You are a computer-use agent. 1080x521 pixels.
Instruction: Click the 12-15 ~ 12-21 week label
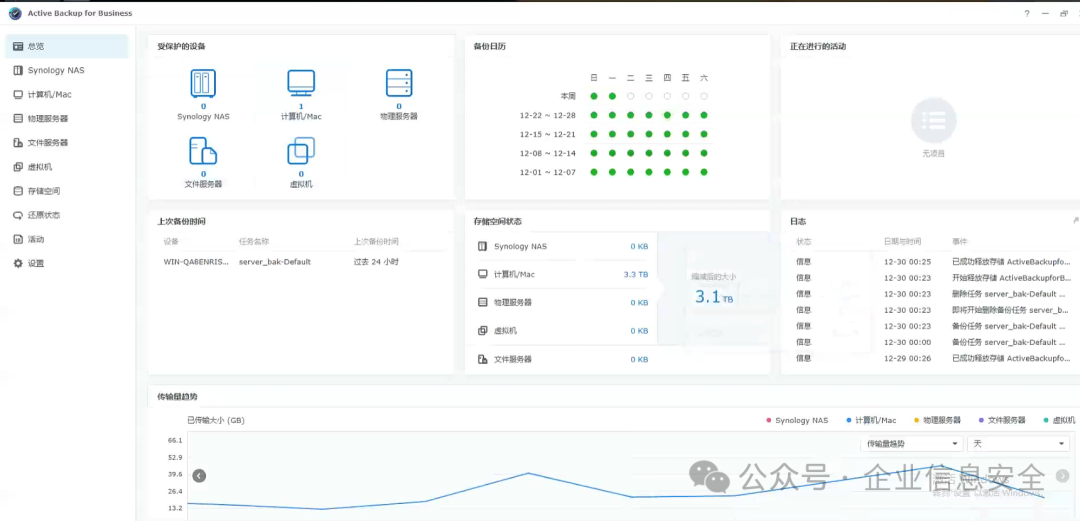(548, 134)
